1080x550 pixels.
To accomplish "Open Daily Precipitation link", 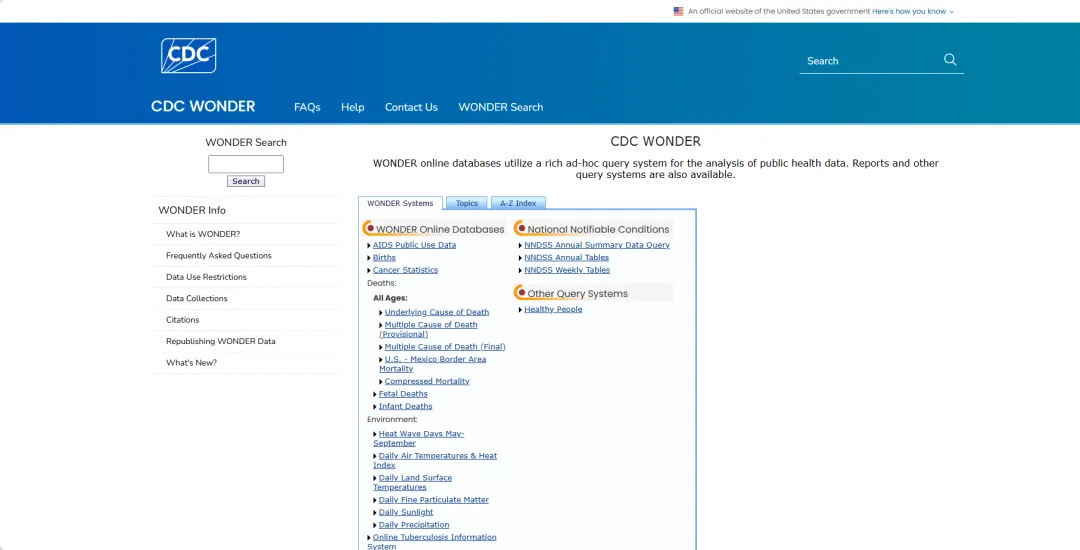I will (414, 525).
